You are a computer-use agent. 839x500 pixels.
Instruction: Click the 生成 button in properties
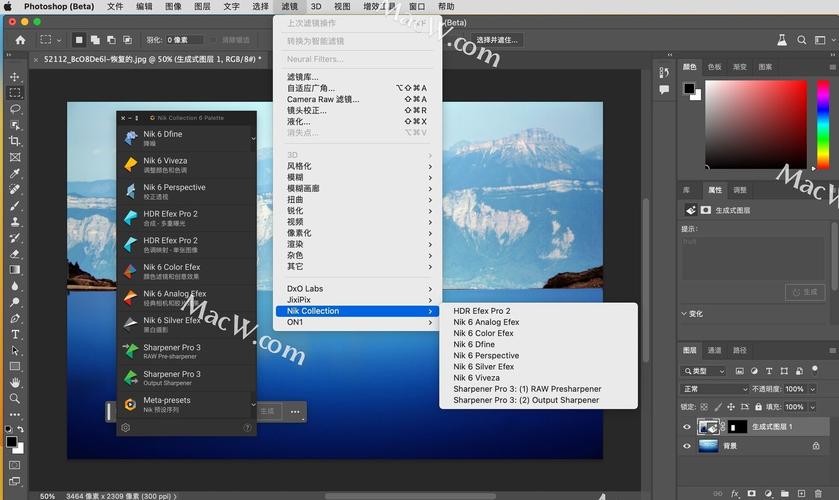[x=805, y=292]
